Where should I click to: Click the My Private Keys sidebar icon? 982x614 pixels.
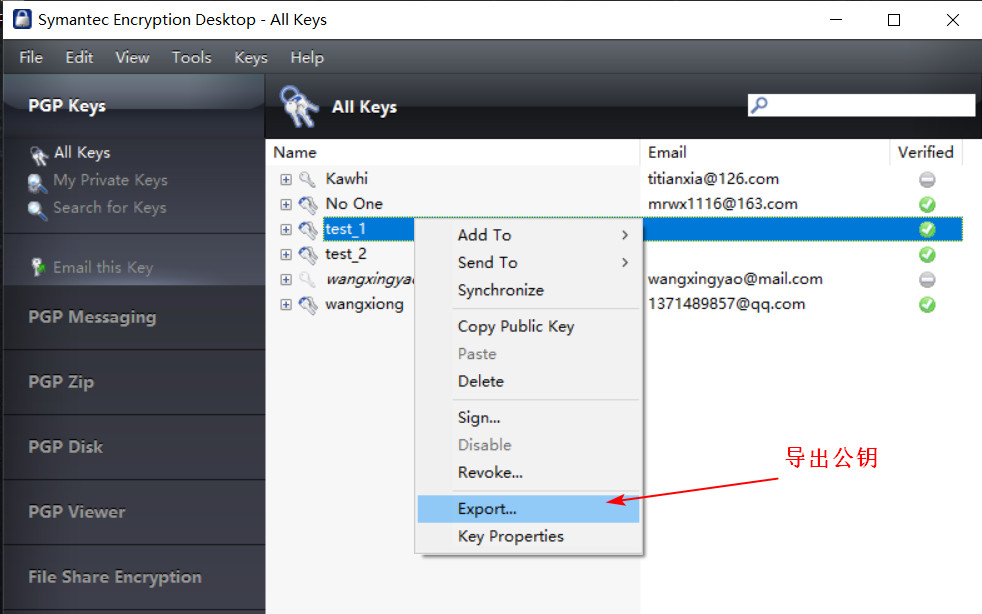pos(38,182)
